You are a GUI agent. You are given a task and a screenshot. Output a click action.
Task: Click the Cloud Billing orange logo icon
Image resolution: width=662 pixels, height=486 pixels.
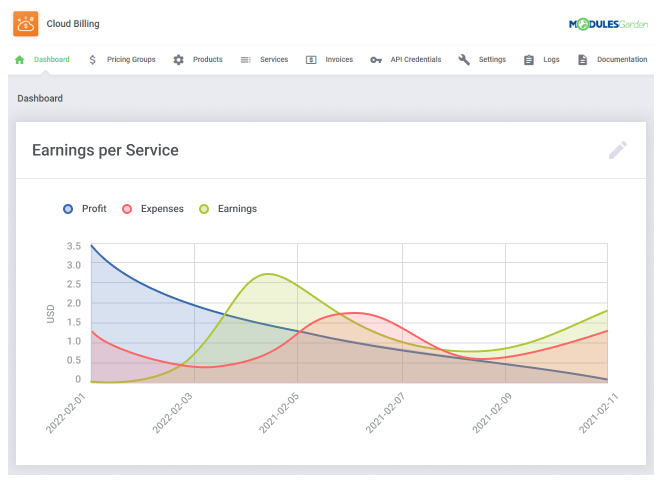tap(25, 24)
